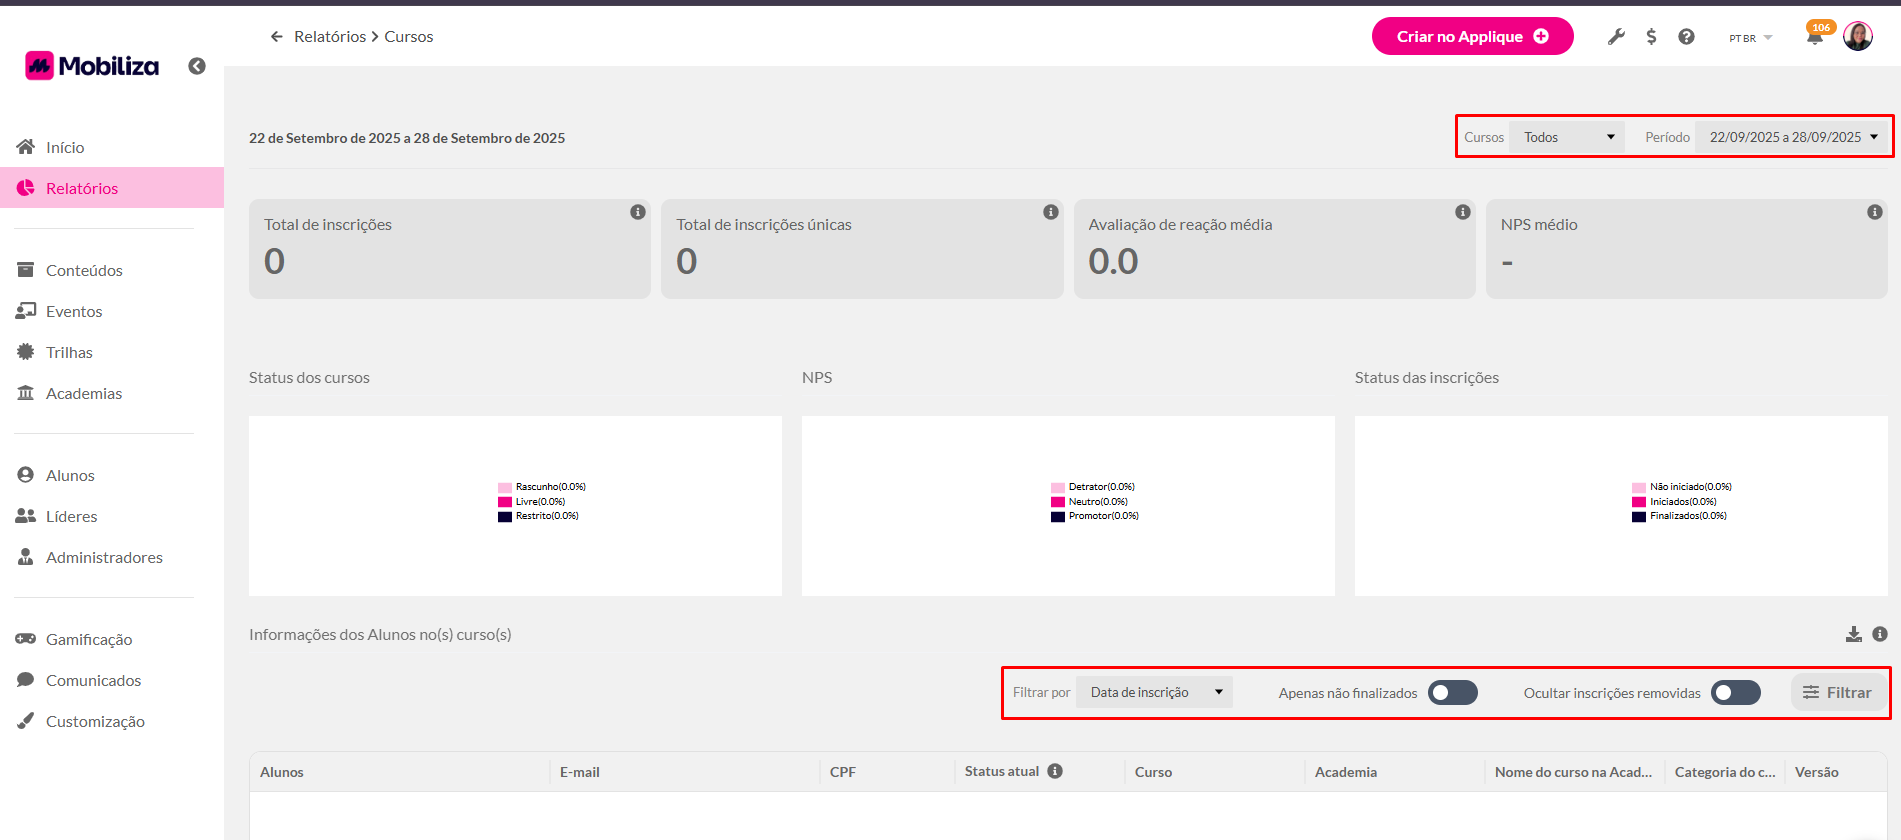Click the info icon on NPS médio card
The image size is (1901, 840).
[1874, 212]
